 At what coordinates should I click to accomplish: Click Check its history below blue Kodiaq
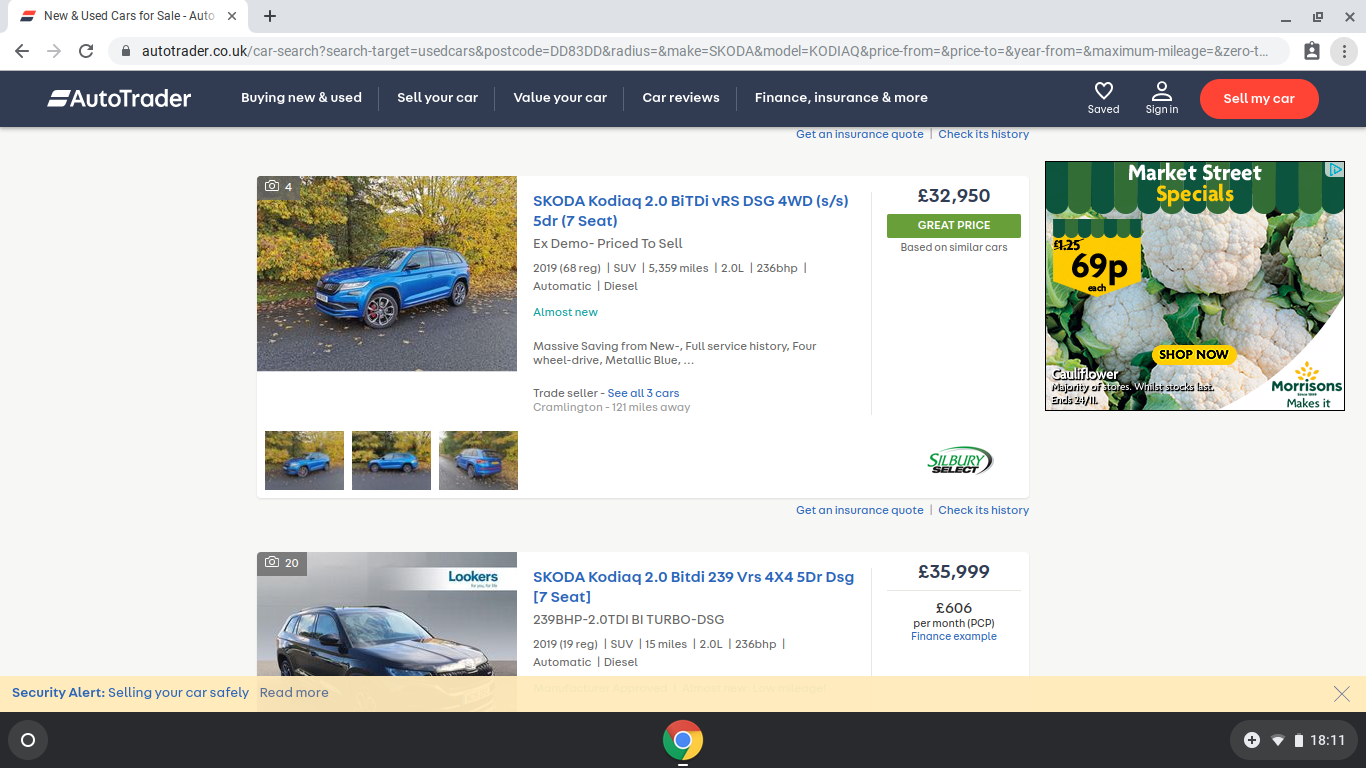coord(983,510)
